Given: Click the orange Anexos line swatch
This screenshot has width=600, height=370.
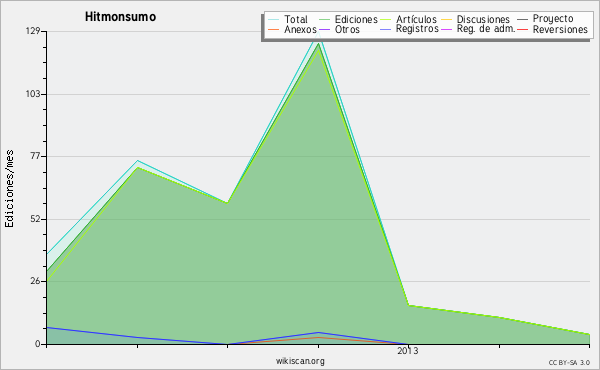Looking at the screenshot, I should 274,29.
